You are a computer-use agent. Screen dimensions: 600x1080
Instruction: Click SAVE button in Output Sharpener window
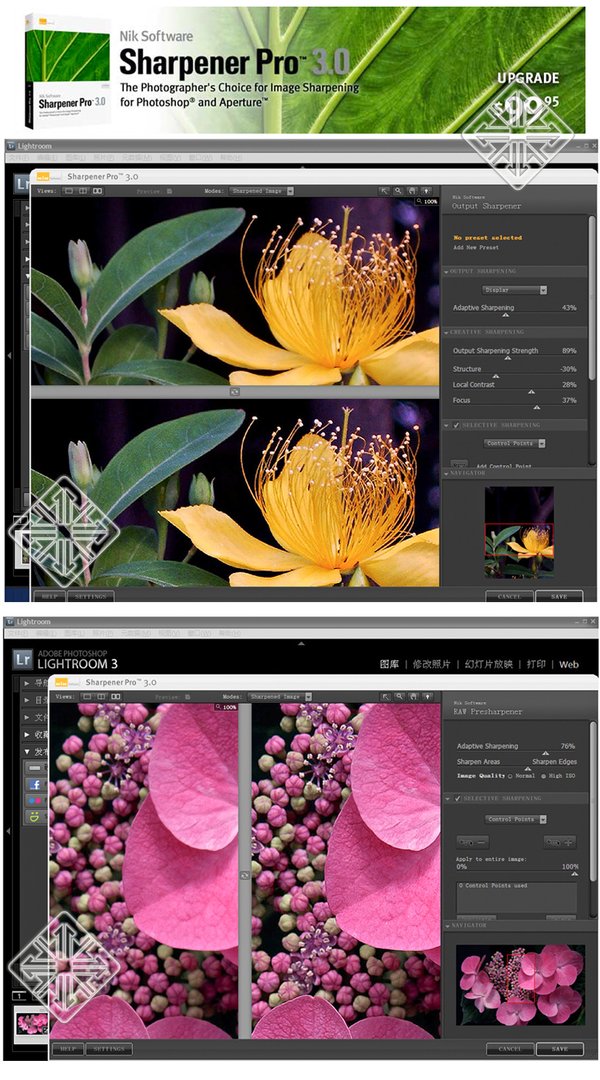click(559, 596)
